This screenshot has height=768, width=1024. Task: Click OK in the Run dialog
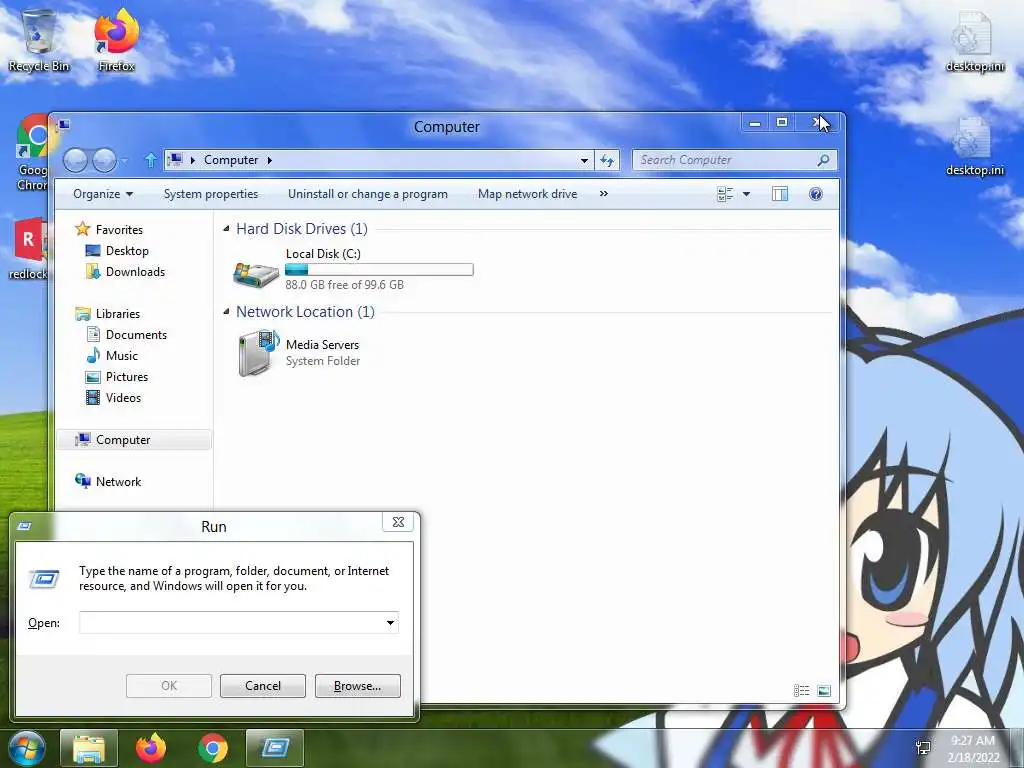click(168, 686)
